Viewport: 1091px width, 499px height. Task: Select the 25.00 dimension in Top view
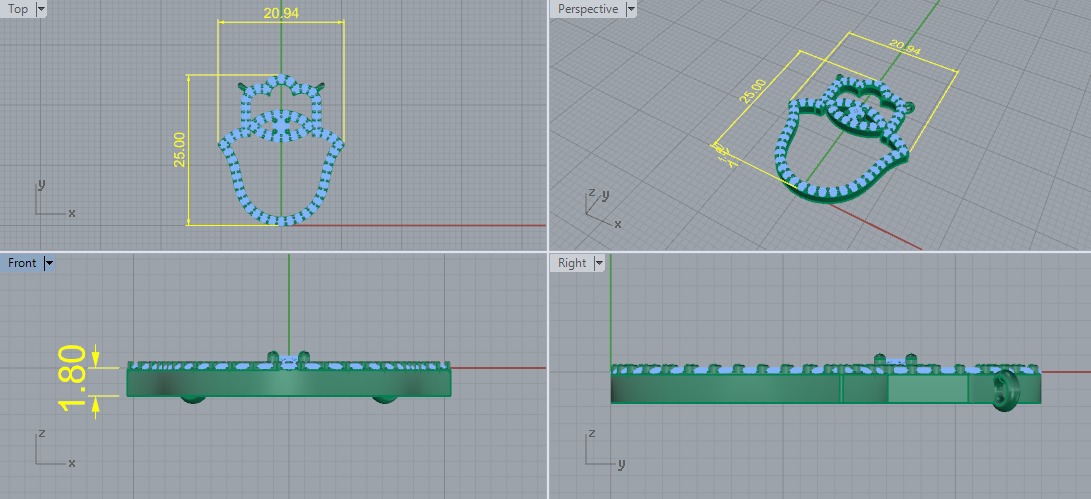tap(180, 149)
